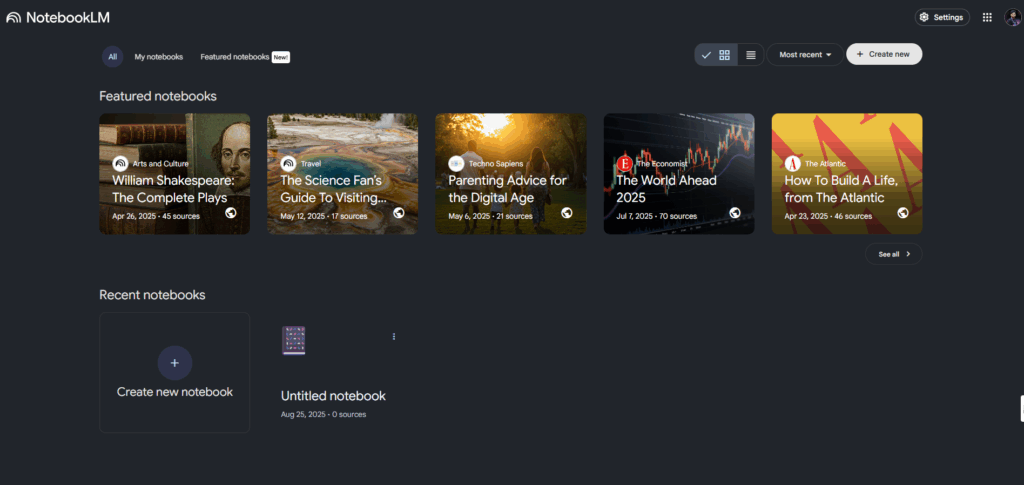1024x485 pixels.
Task: Click Aug 25, 2025 · 0 sources text
Action: 323,415
